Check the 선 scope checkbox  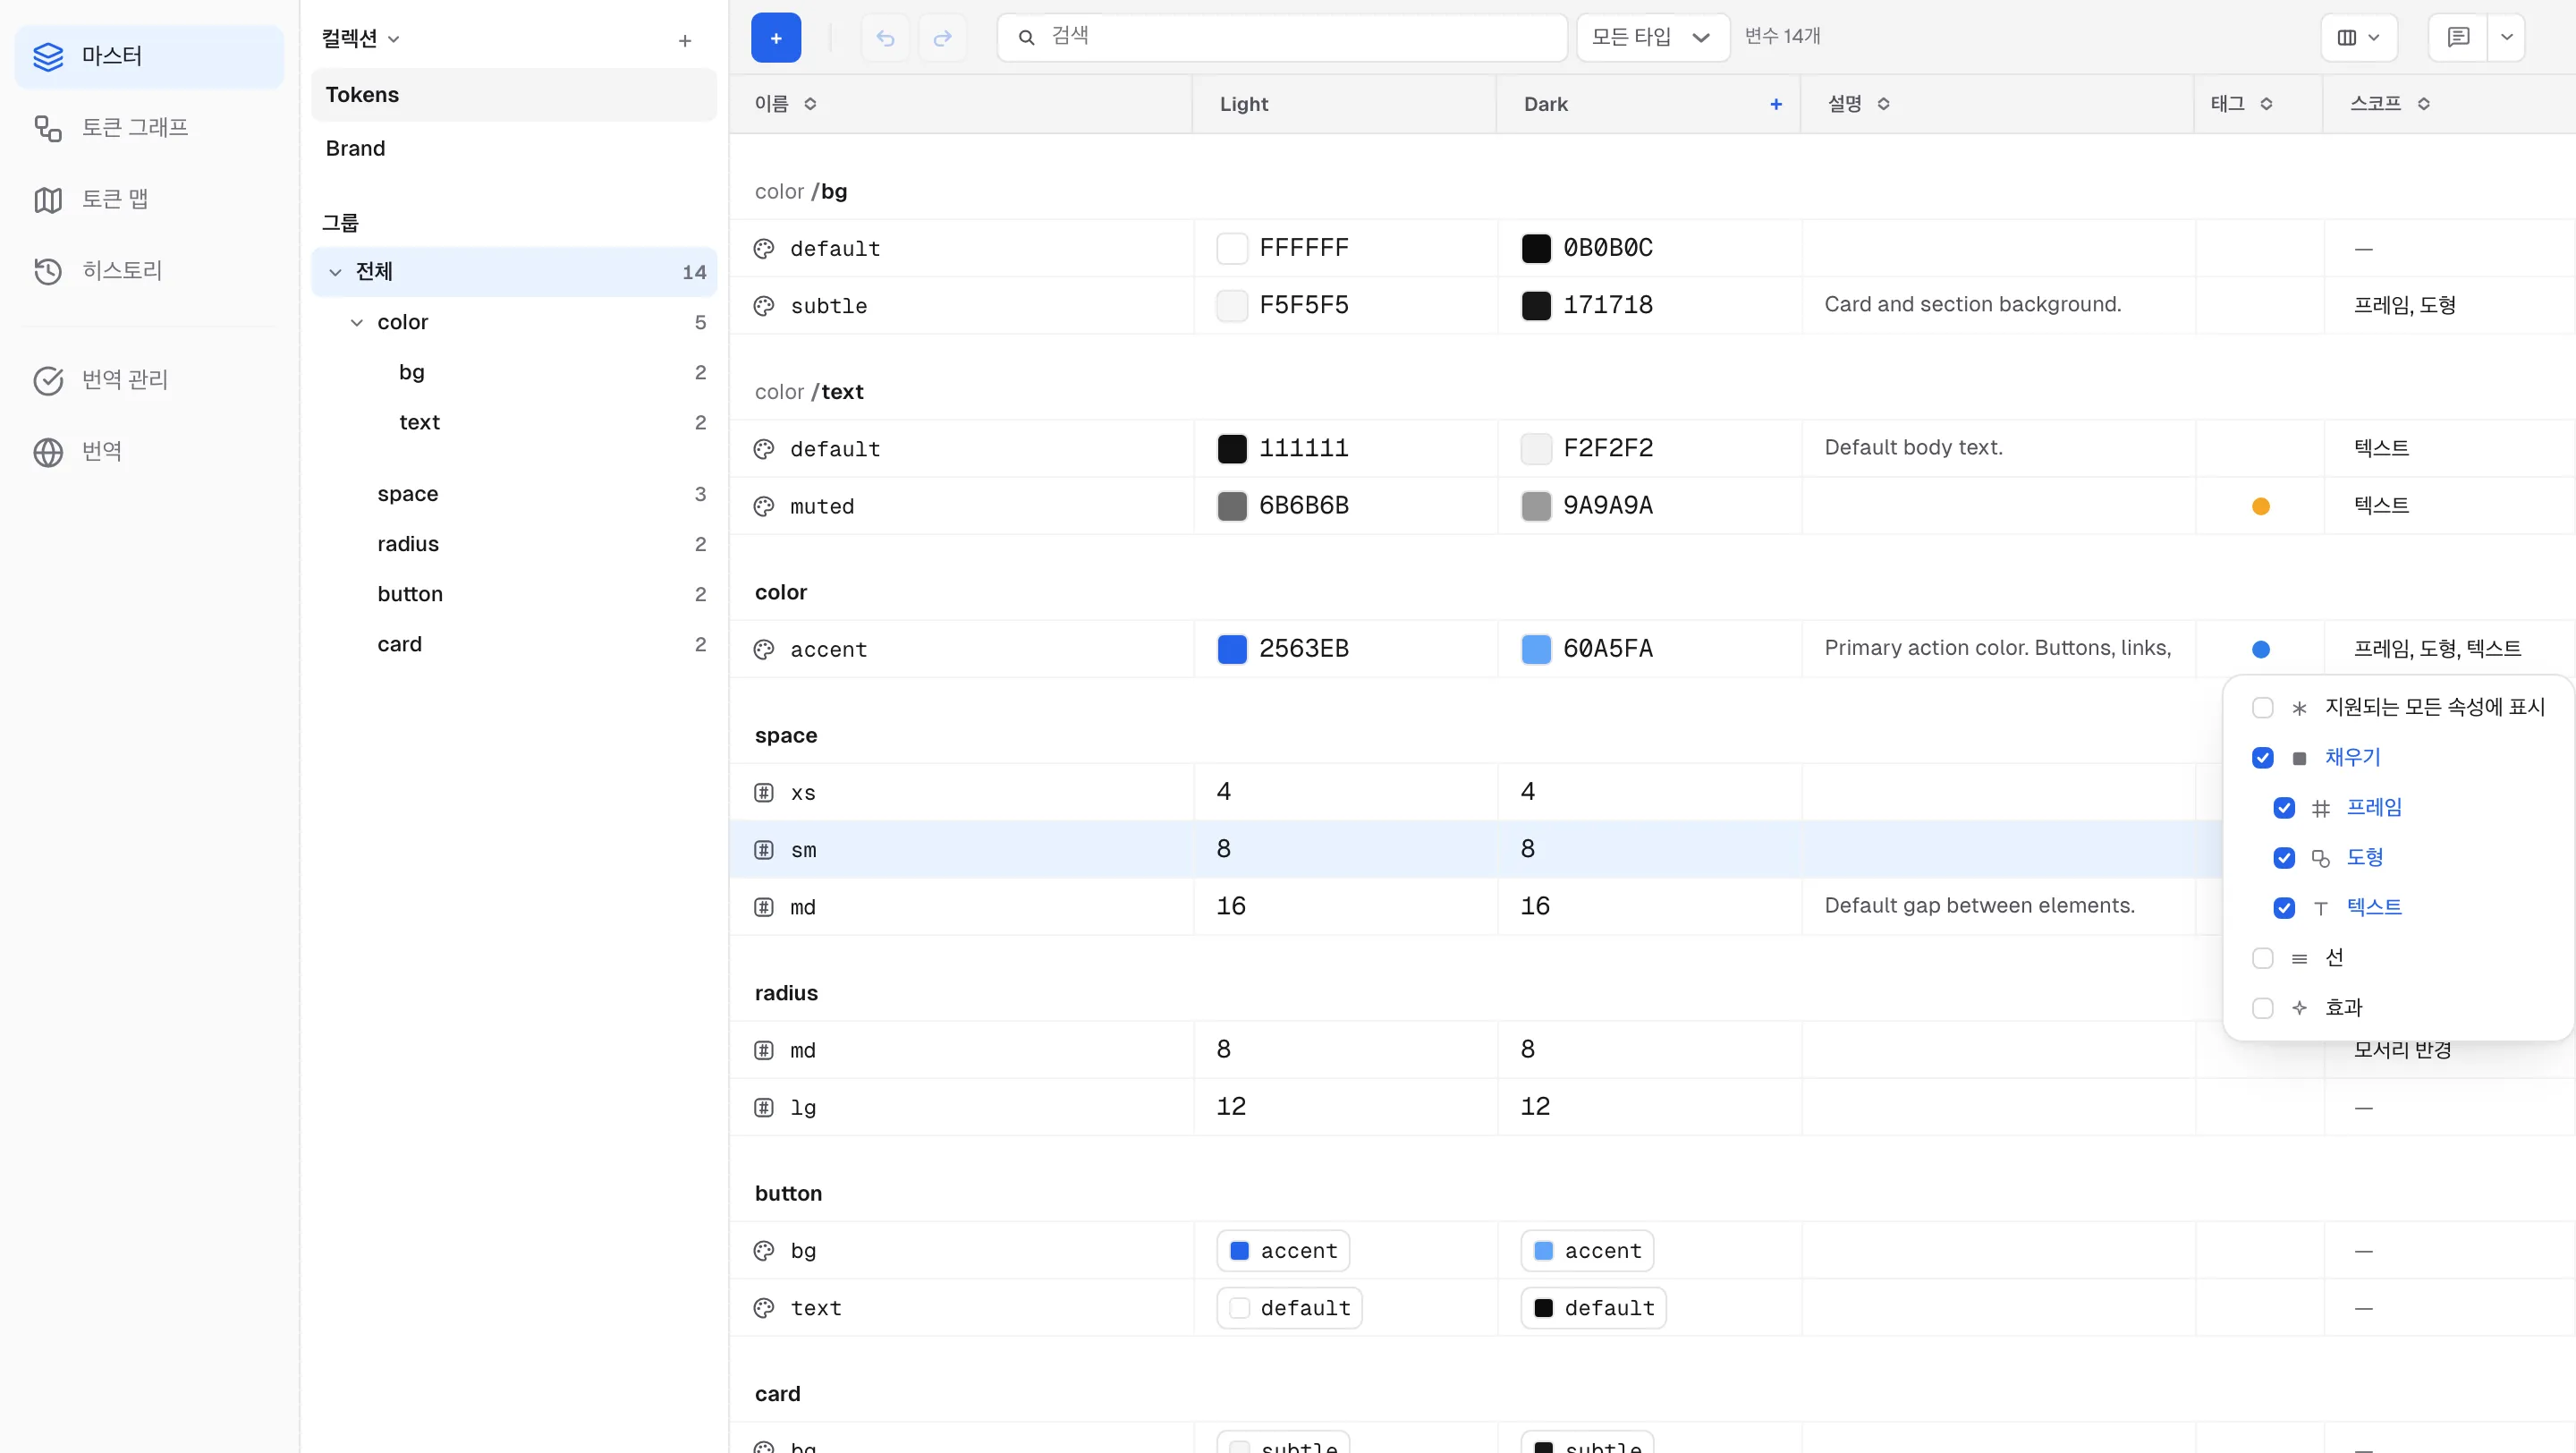(x=2262, y=958)
